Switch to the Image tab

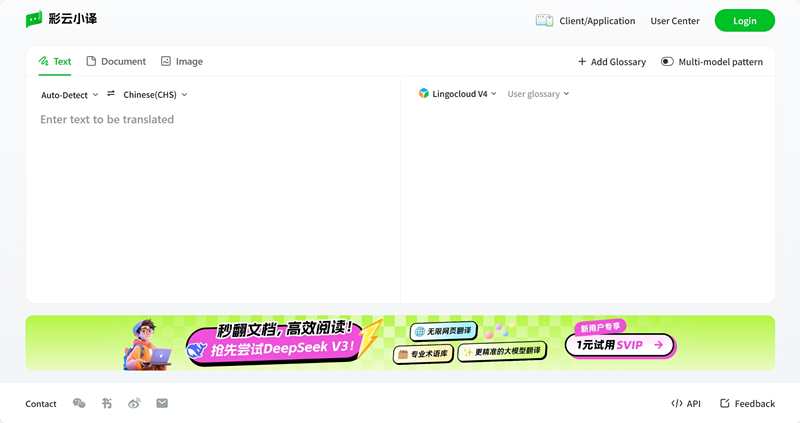click(182, 61)
